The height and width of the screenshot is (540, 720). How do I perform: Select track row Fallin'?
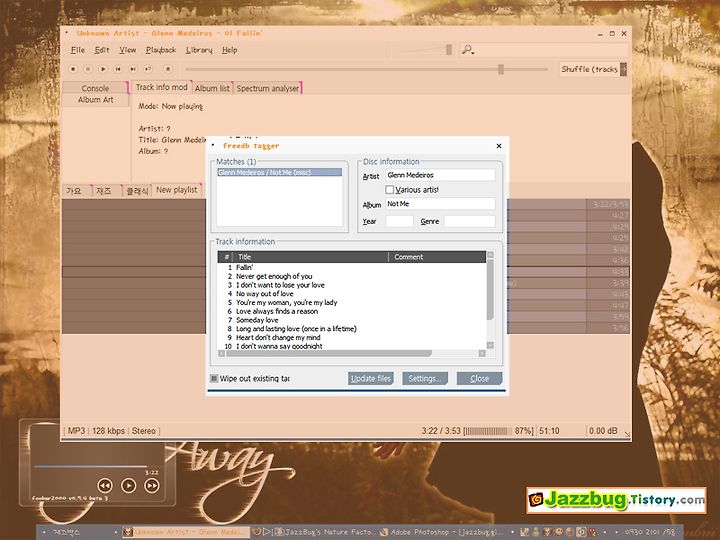pyautogui.click(x=352, y=267)
